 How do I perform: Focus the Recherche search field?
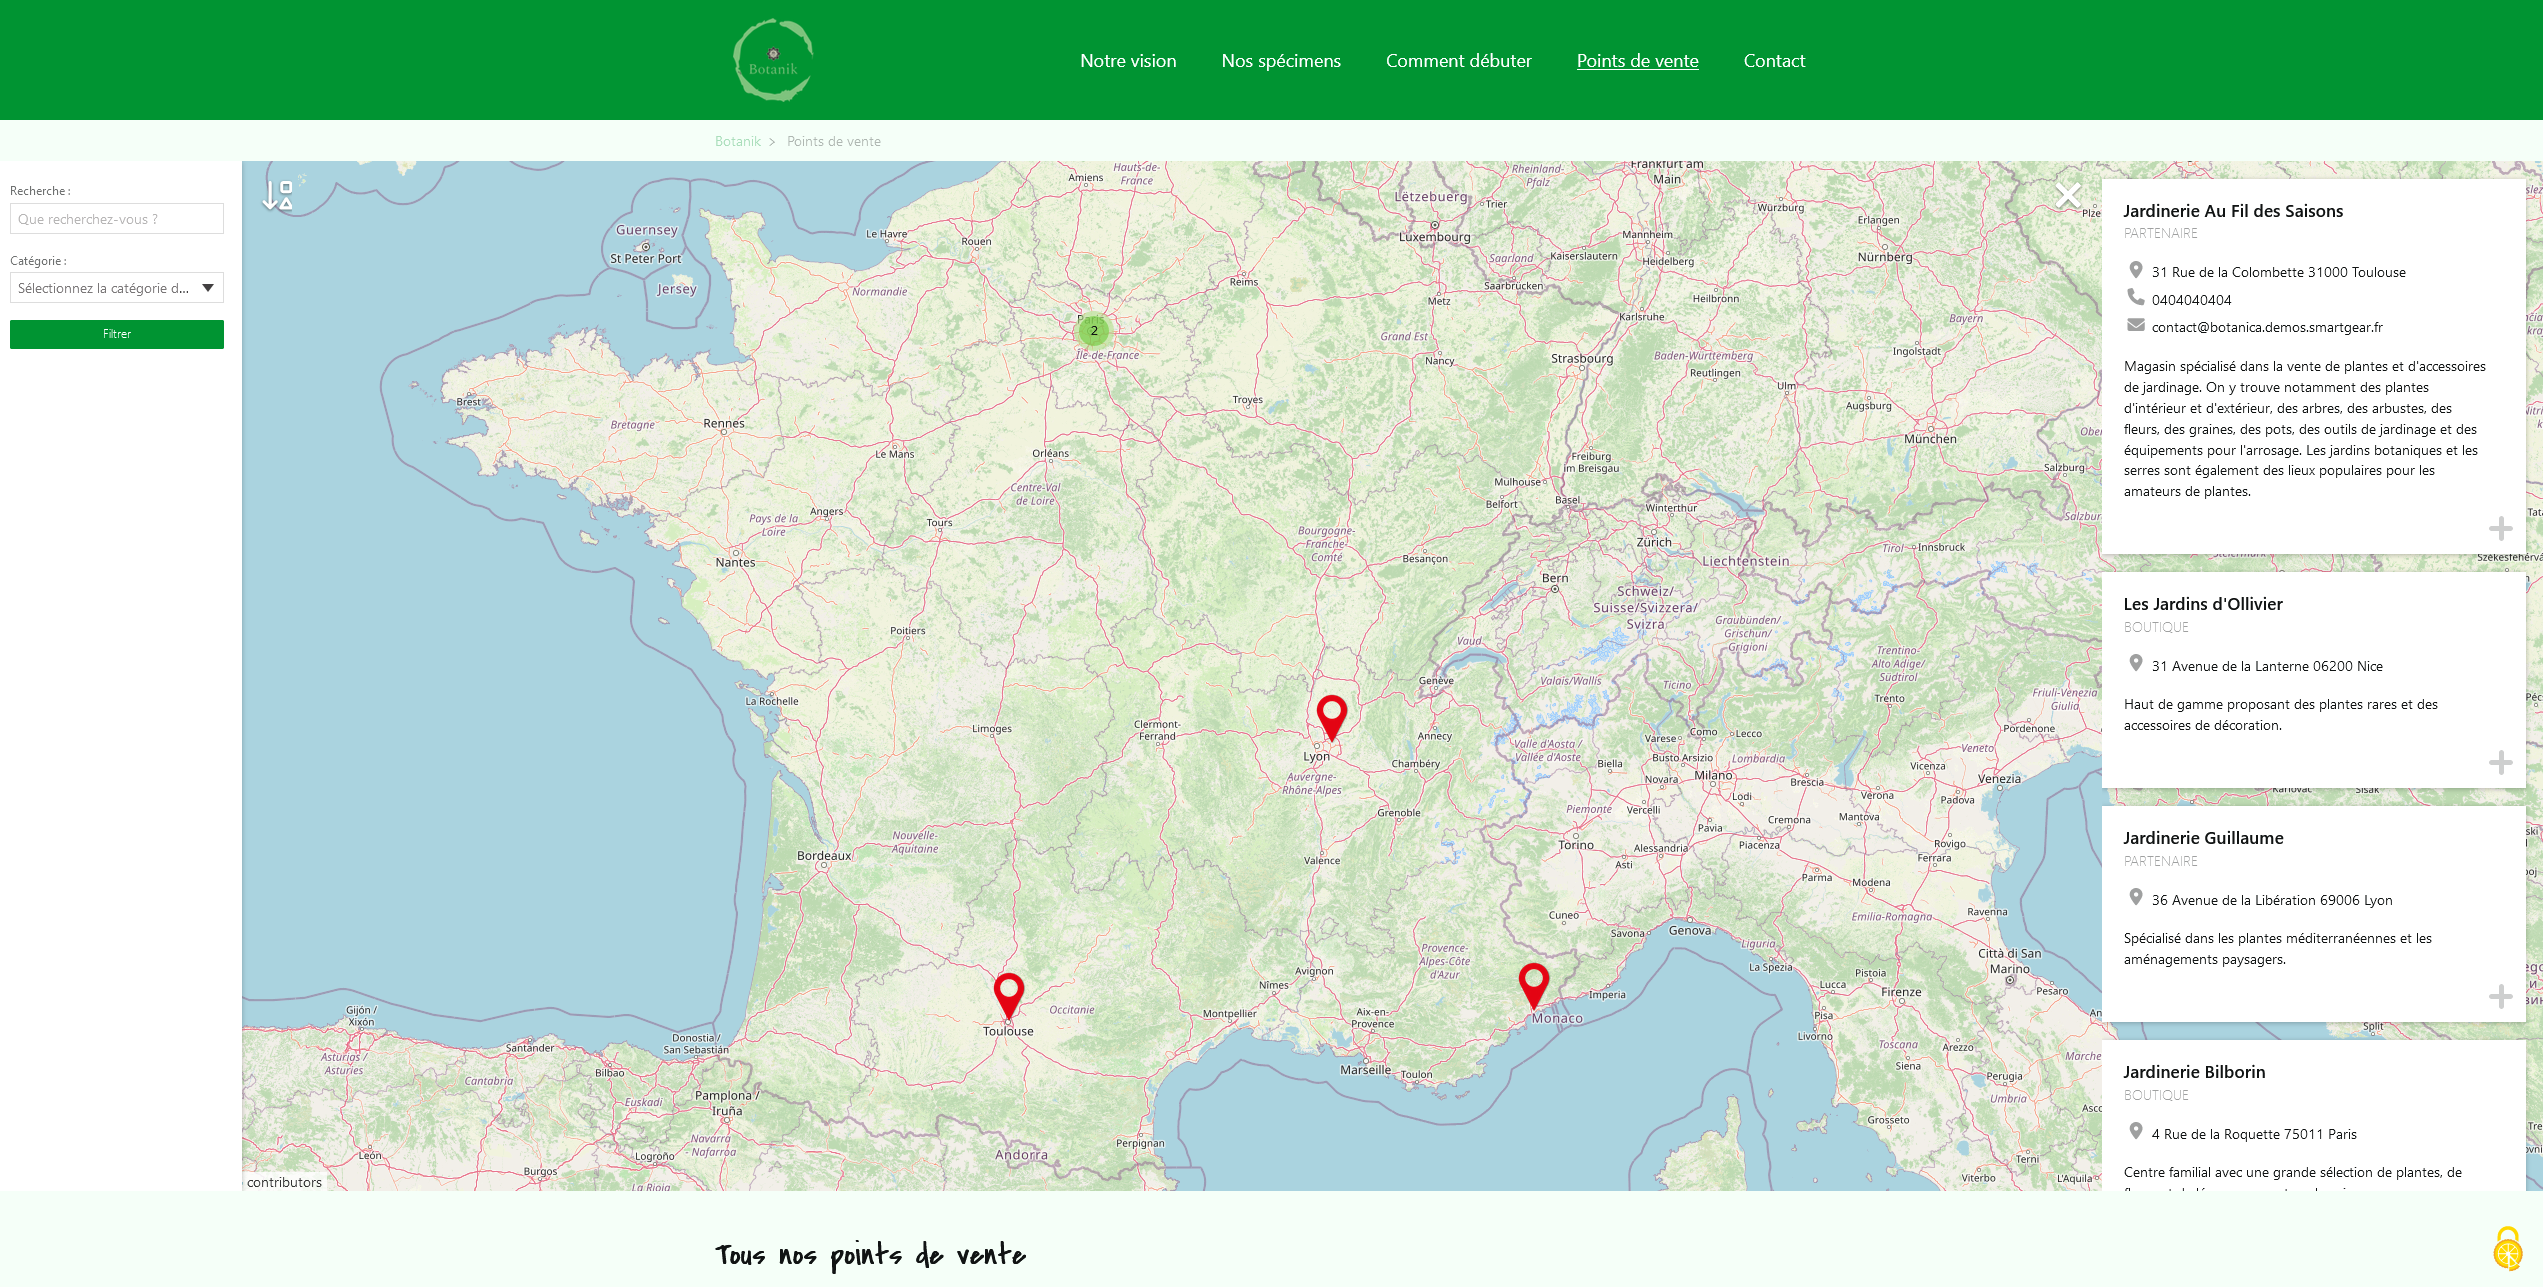point(117,219)
